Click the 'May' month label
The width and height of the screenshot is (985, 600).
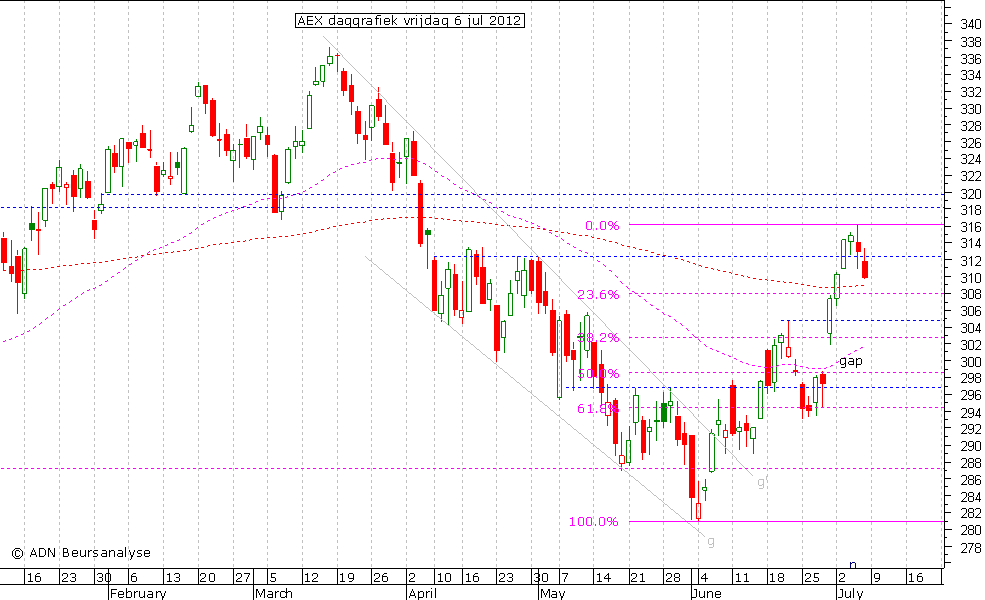(553, 593)
